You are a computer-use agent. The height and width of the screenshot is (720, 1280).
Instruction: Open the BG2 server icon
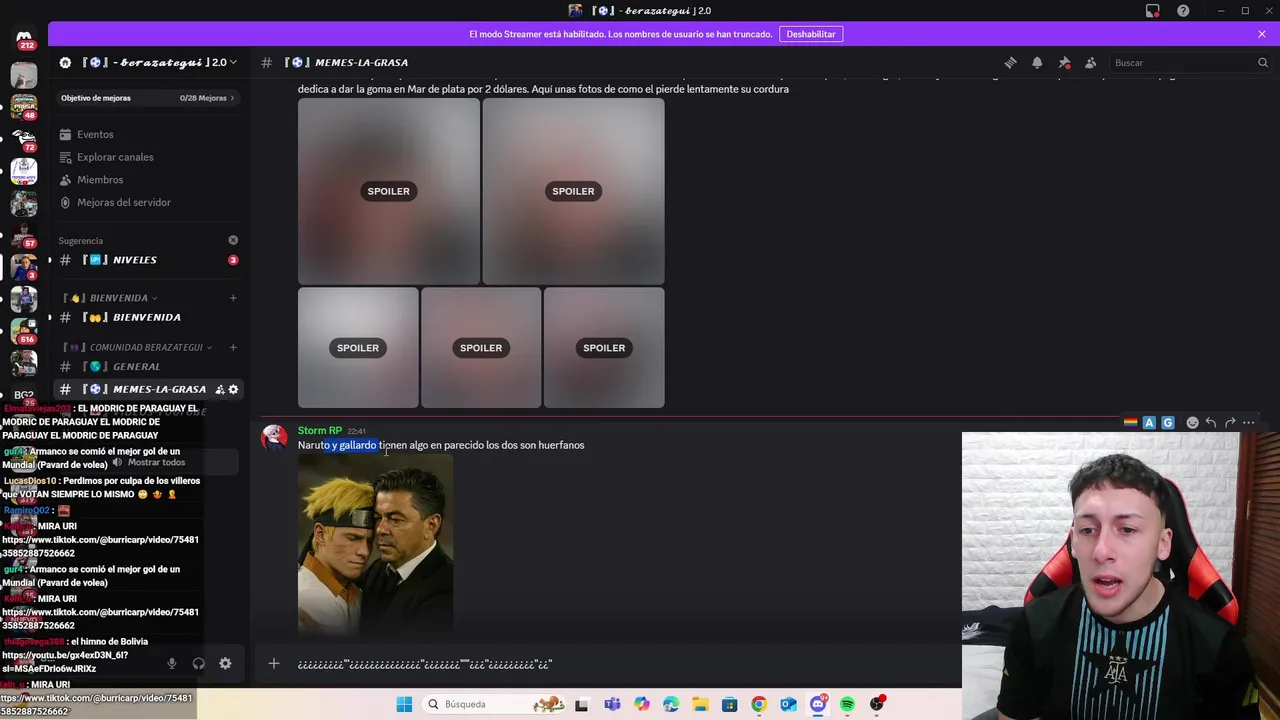[x=24, y=395]
